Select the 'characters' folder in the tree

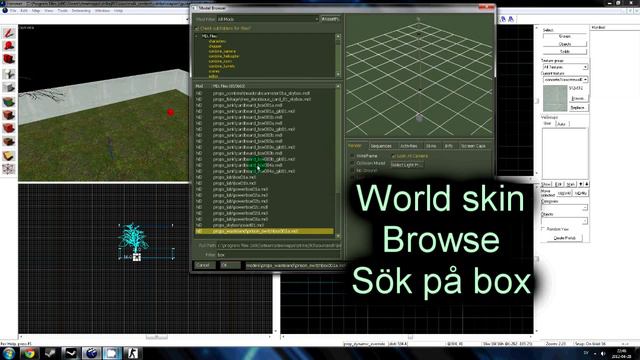[217, 41]
